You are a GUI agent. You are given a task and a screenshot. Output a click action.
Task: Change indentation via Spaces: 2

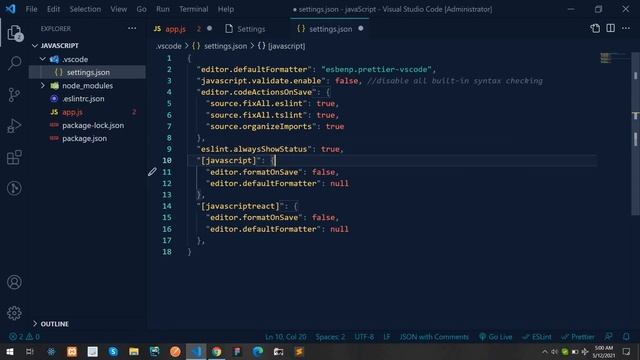pos(330,337)
